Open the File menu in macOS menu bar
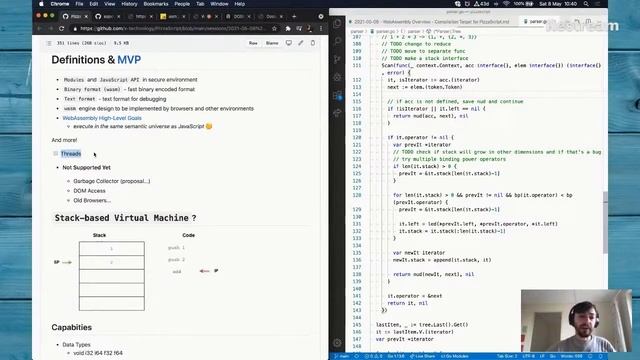This screenshot has width=640, height=360. tap(79, 4)
